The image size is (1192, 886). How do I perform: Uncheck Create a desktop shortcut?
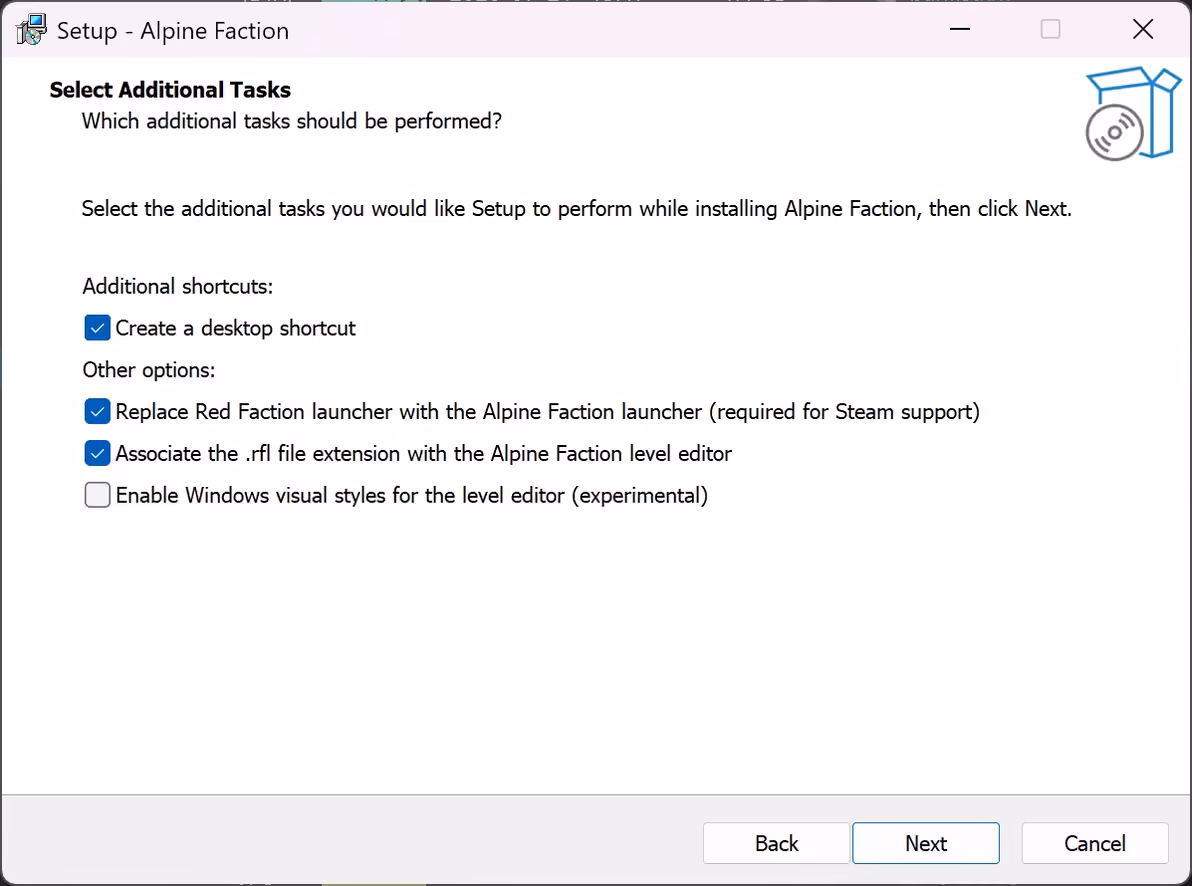[97, 328]
